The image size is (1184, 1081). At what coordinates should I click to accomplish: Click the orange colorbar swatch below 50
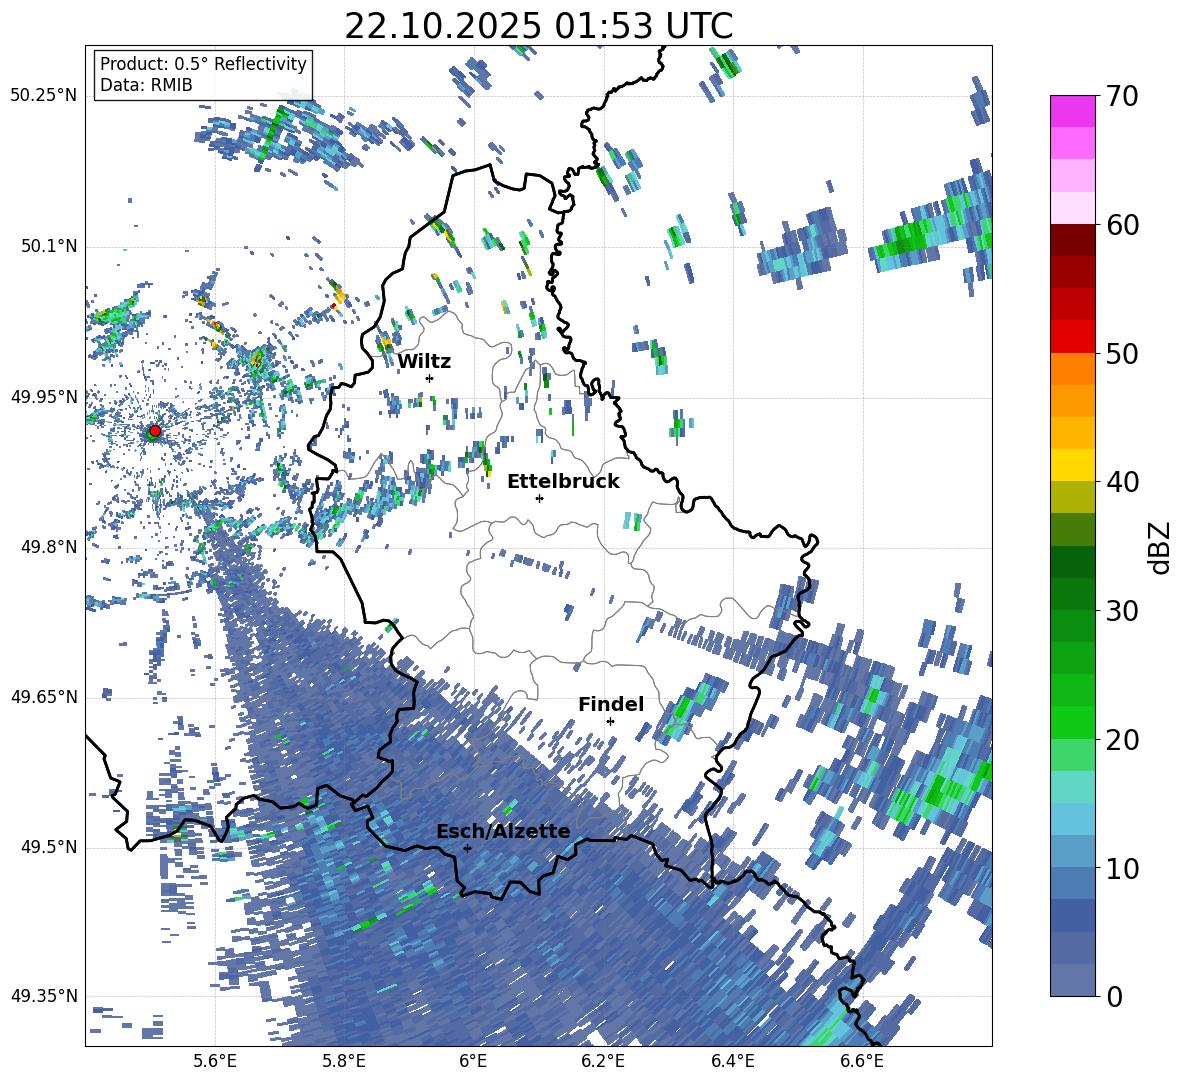coord(1072,369)
